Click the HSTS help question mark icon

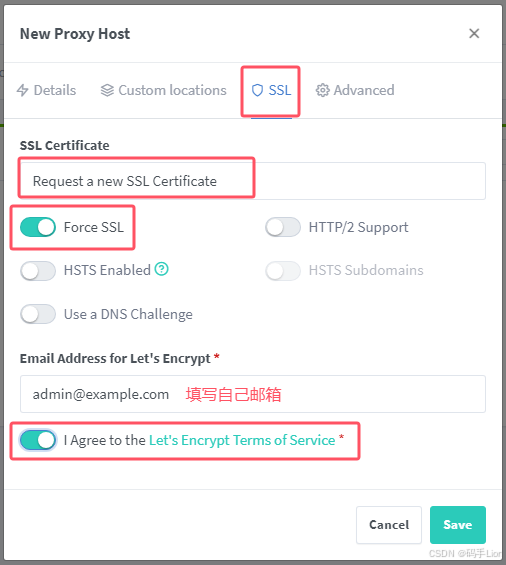161,269
